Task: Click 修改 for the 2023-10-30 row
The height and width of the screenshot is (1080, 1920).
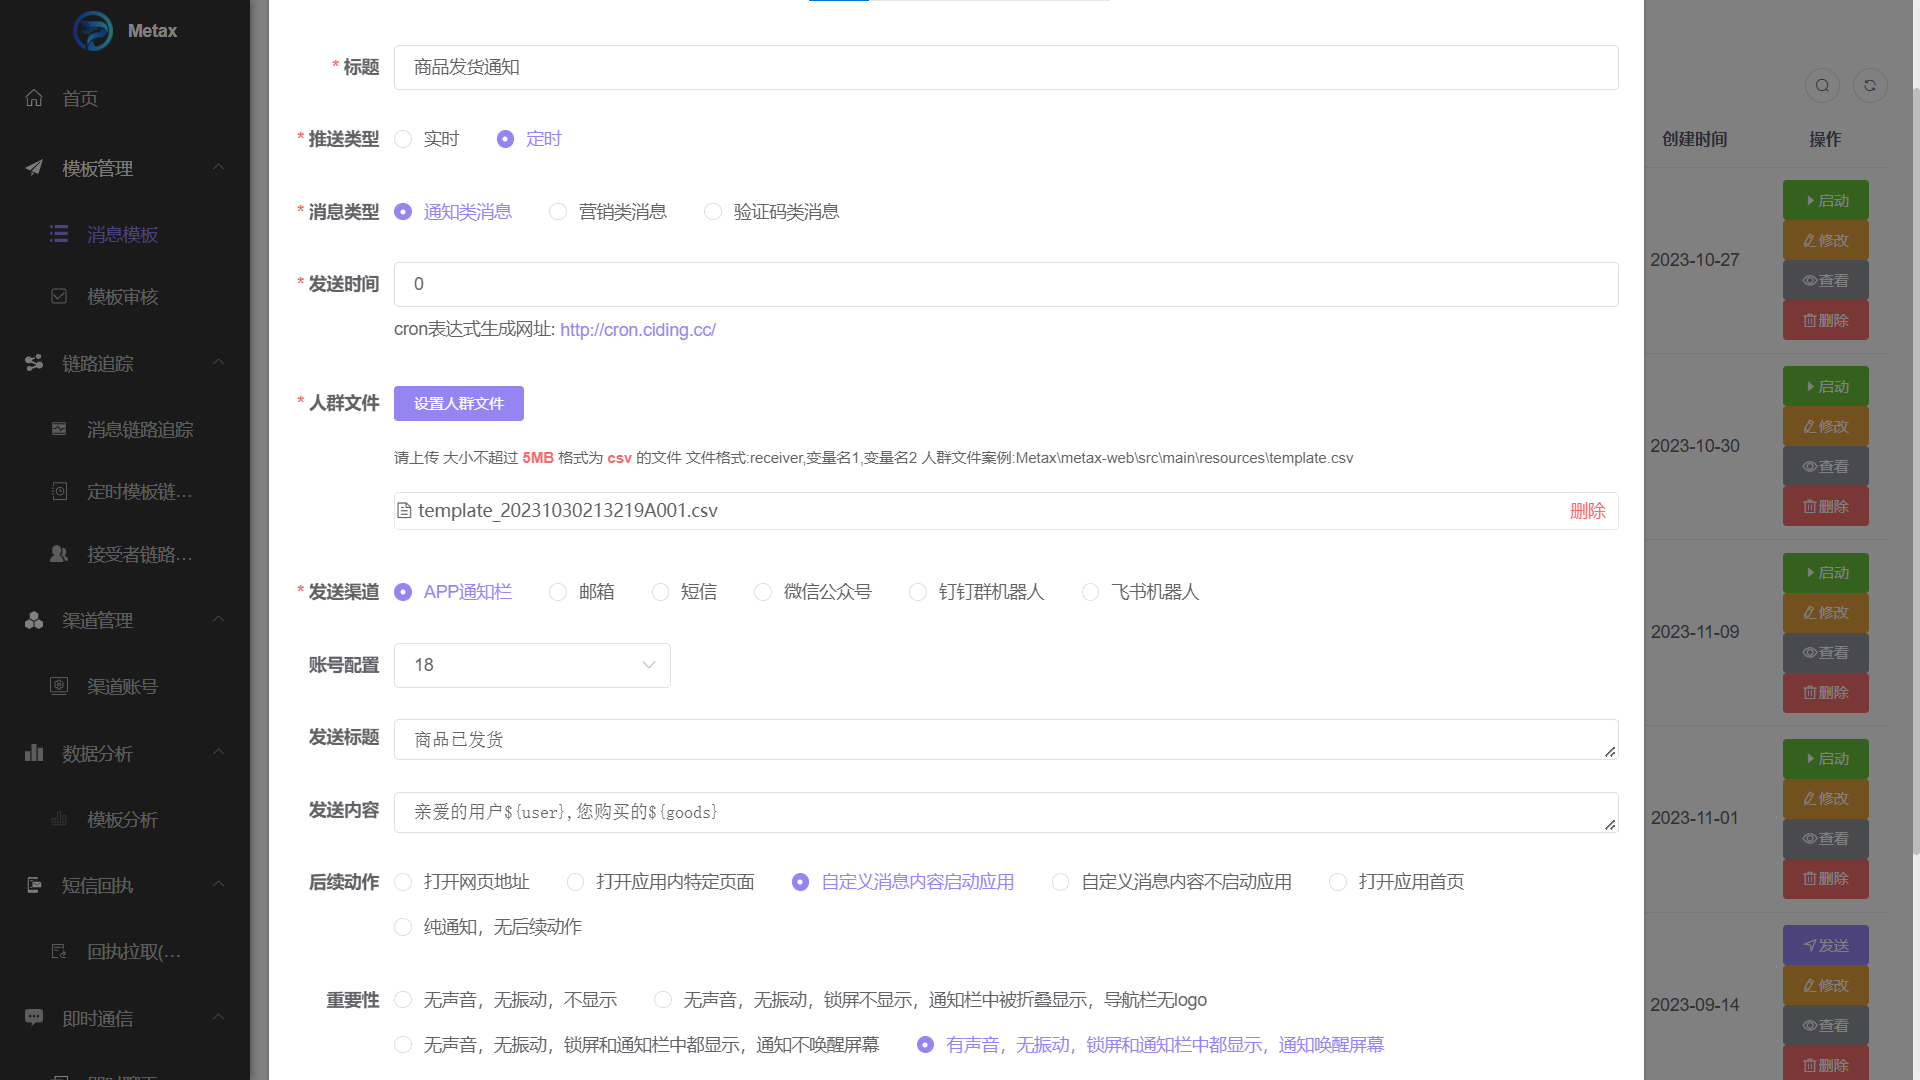Action: coord(1826,426)
